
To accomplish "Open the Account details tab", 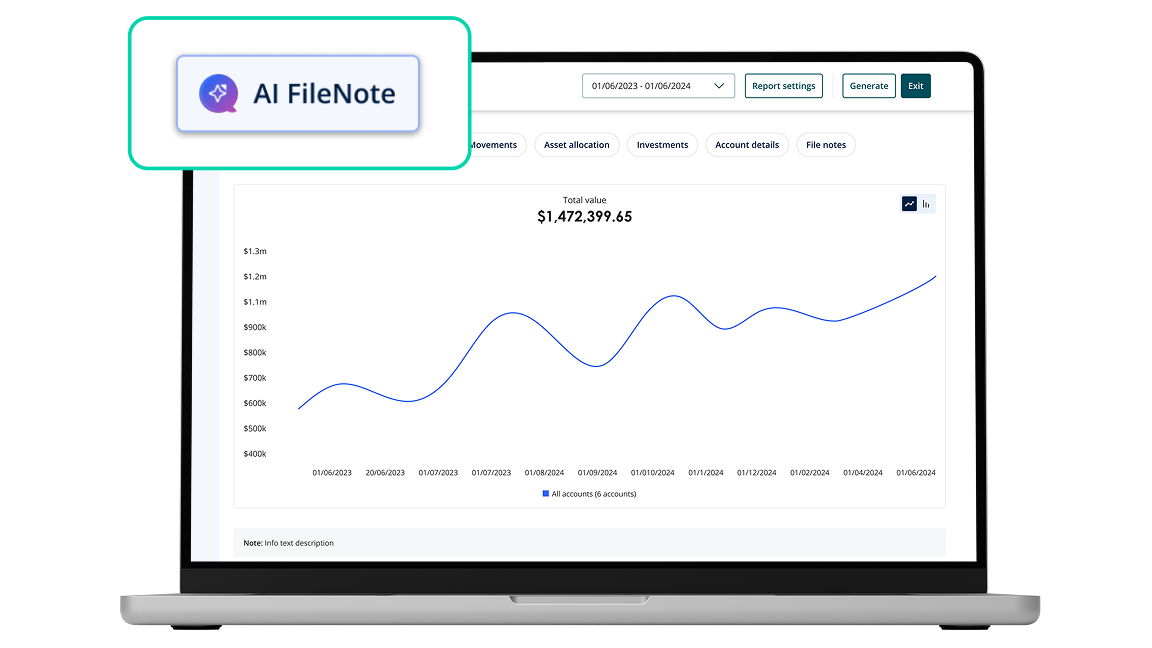I will coord(747,145).
